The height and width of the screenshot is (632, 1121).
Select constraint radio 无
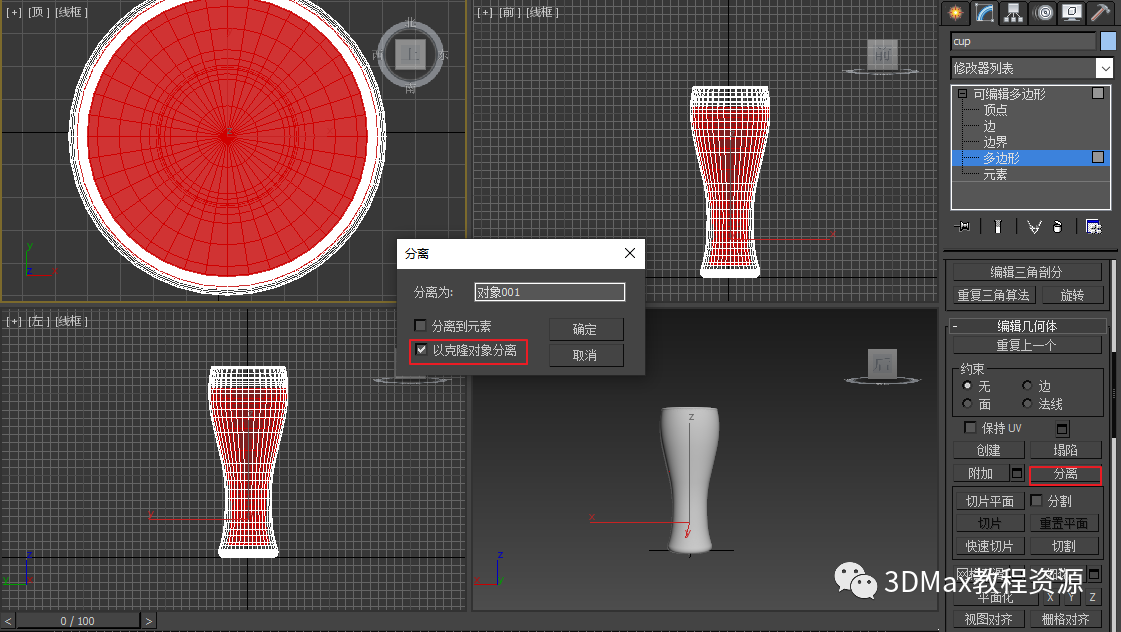tap(967, 385)
